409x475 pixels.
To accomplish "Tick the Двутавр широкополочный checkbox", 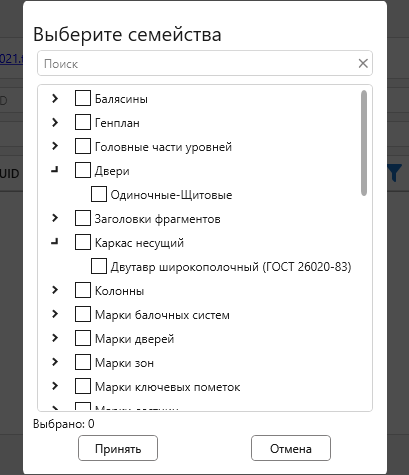I will [x=99, y=266].
